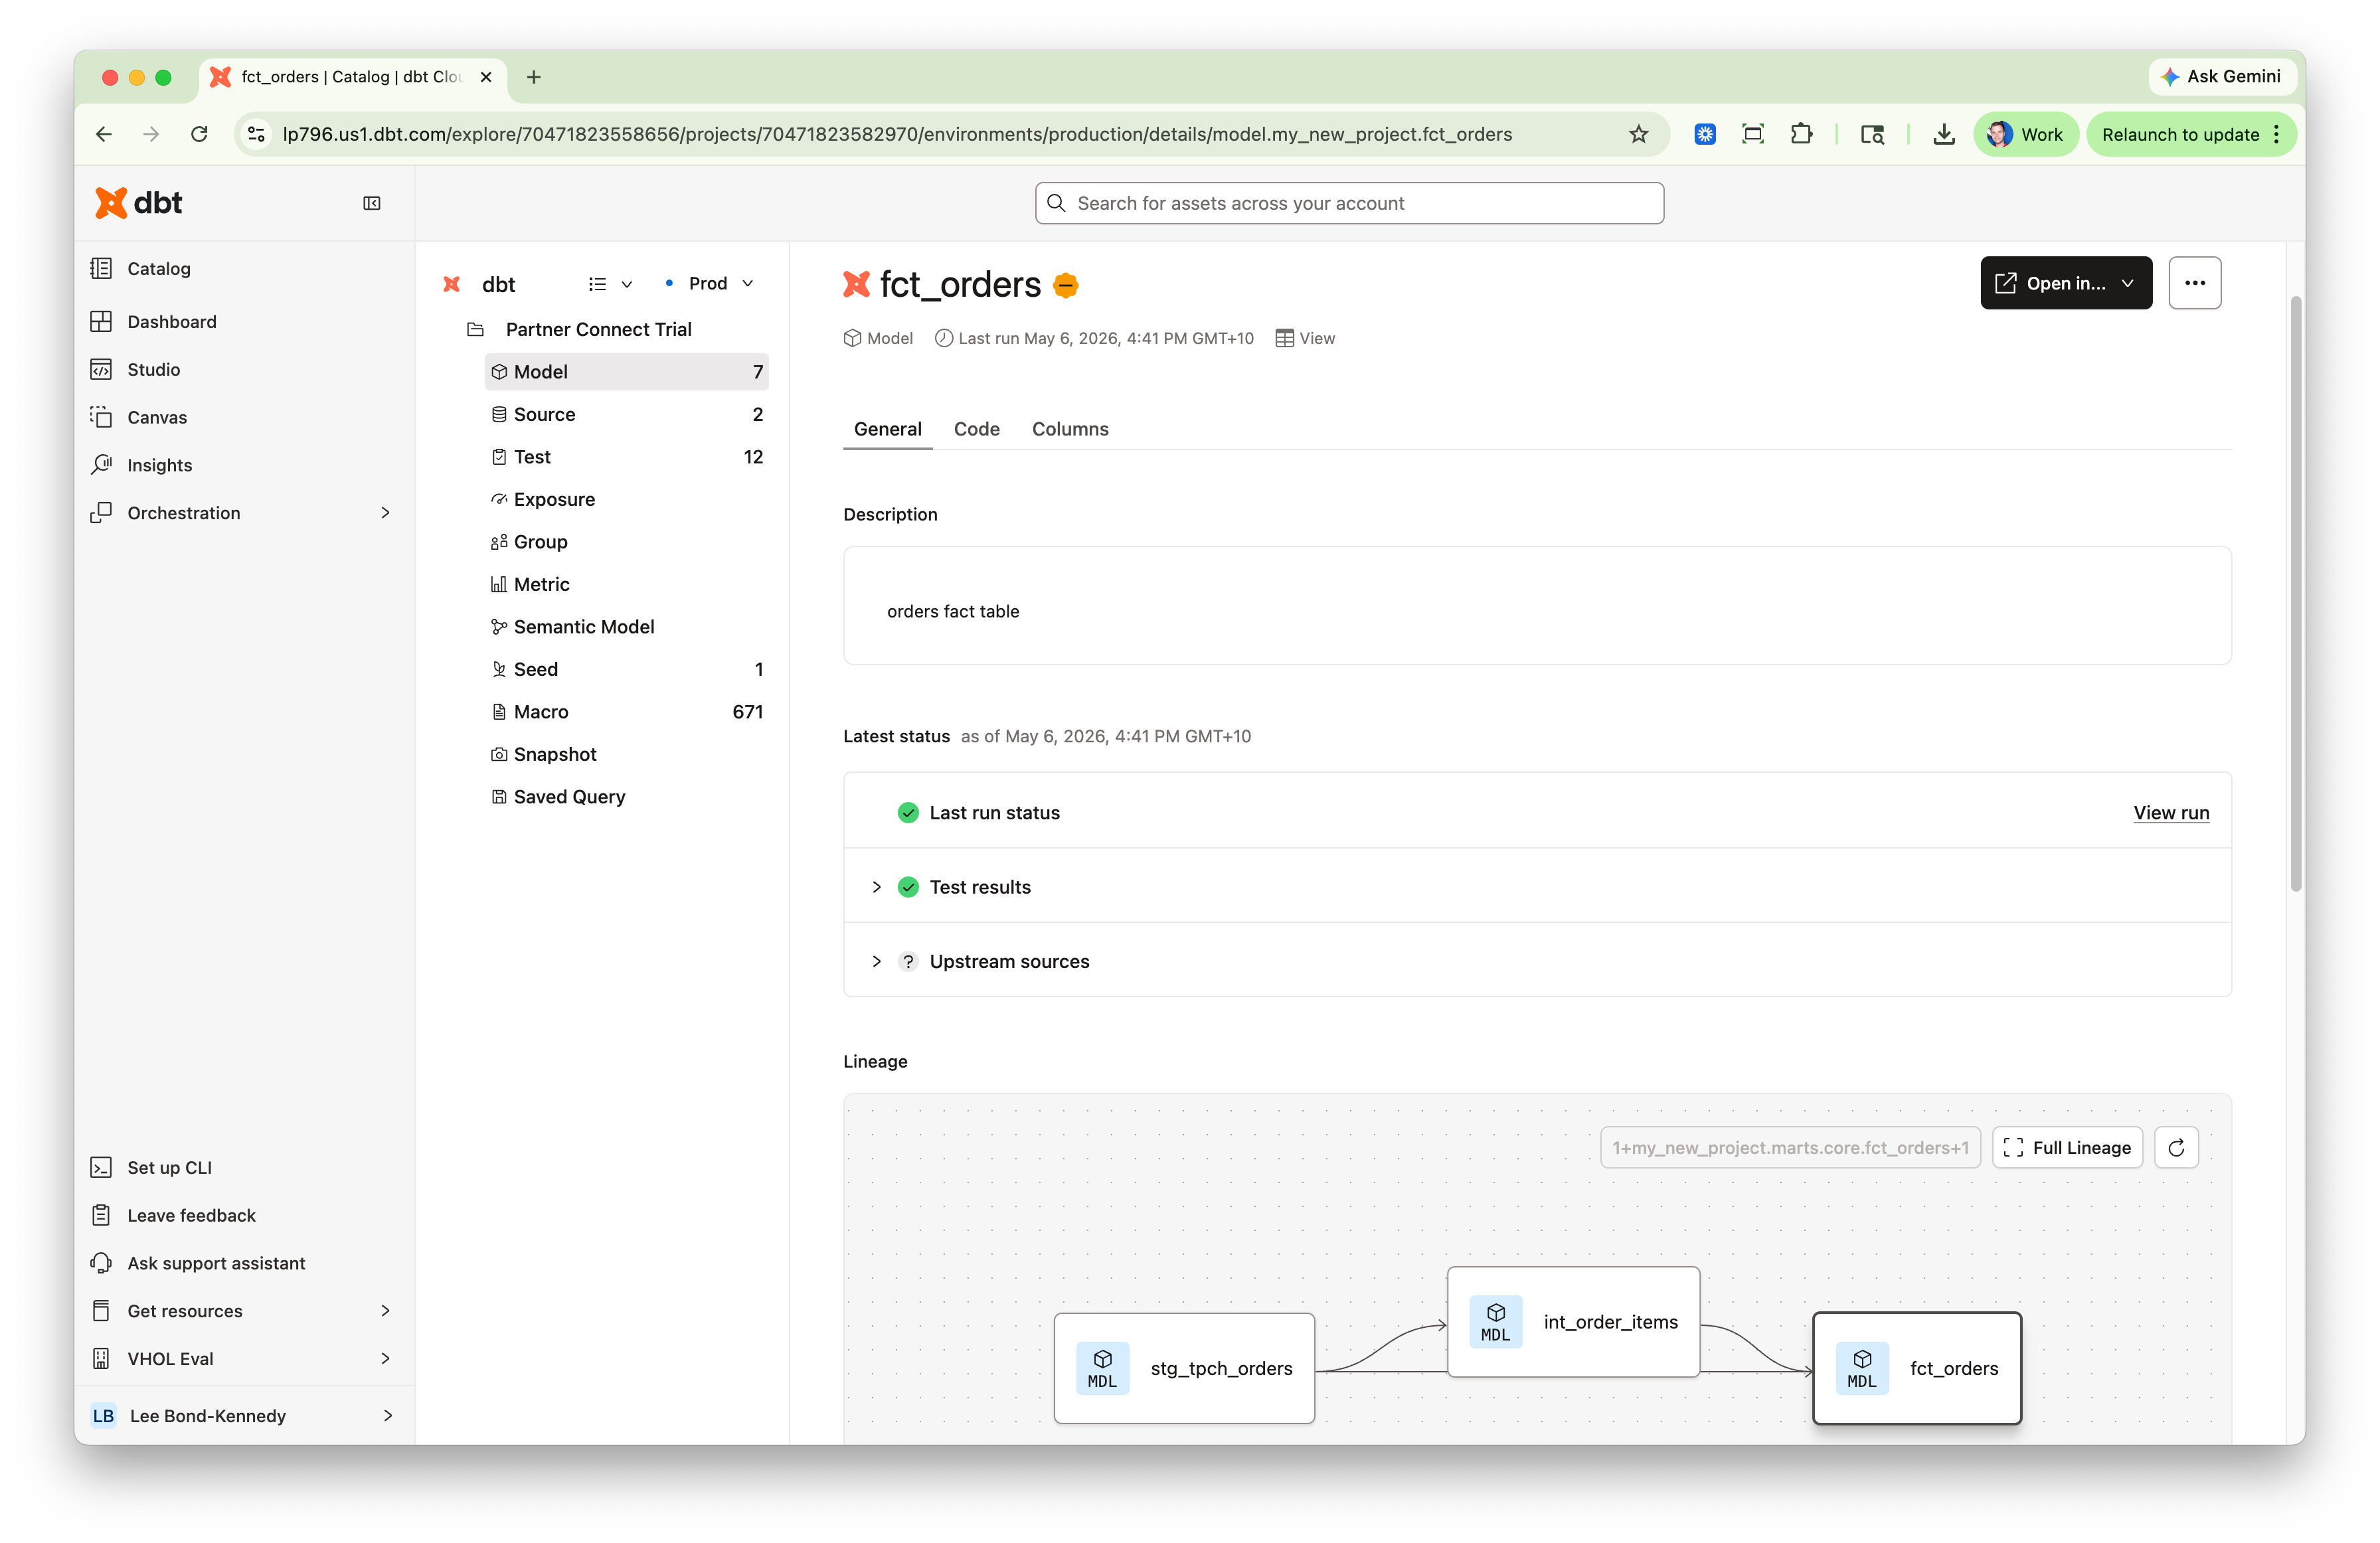The image size is (2380, 1543).
Task: Open the tab search icon in toolbar
Action: pyautogui.click(x=1872, y=134)
